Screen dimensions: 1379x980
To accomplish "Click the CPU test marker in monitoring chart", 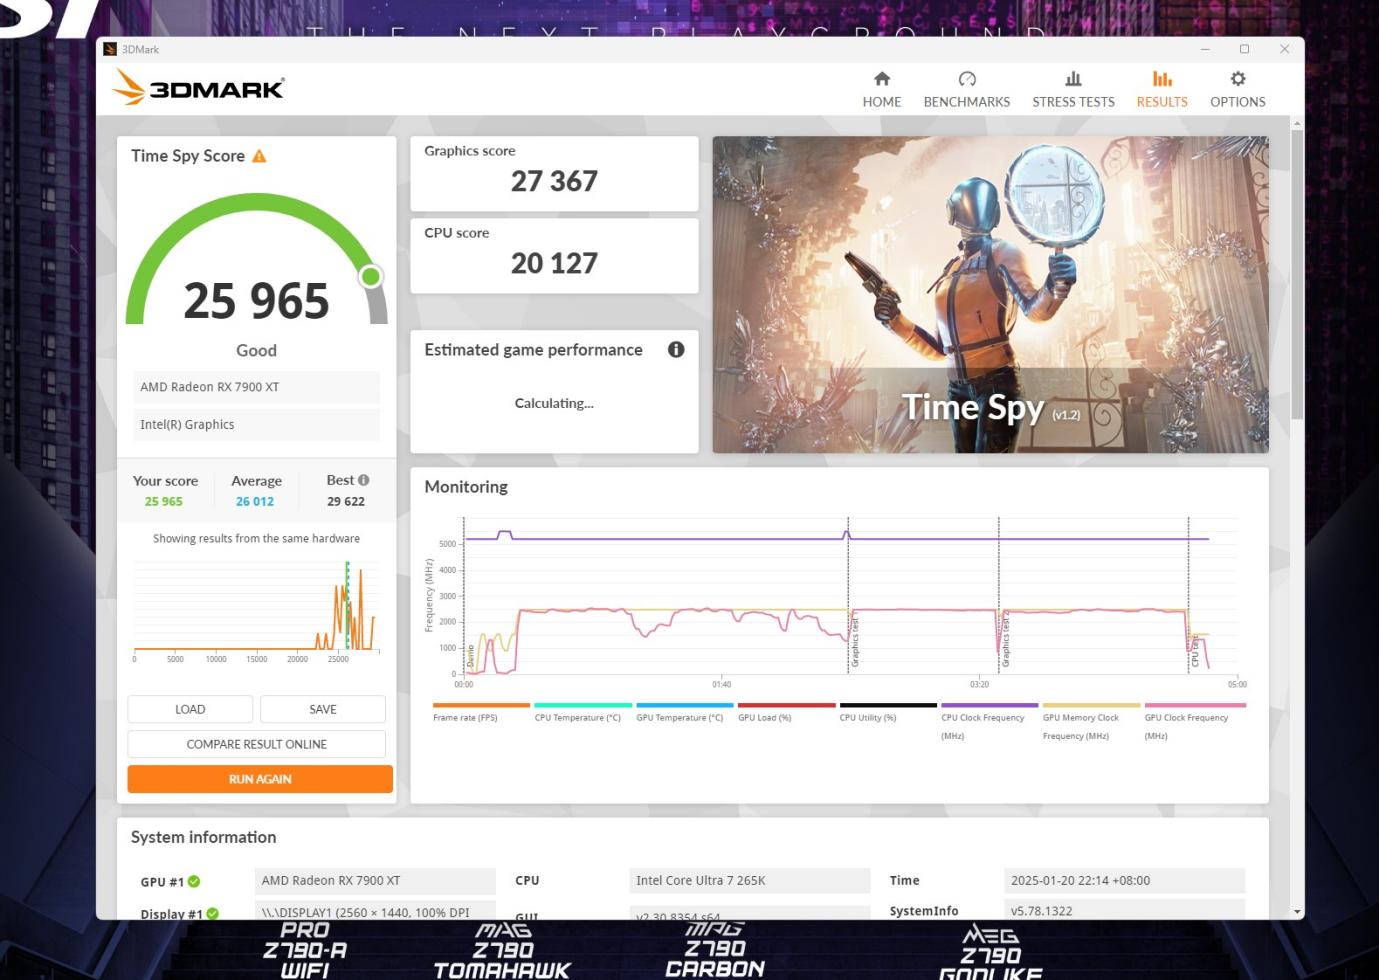I will (1195, 650).
